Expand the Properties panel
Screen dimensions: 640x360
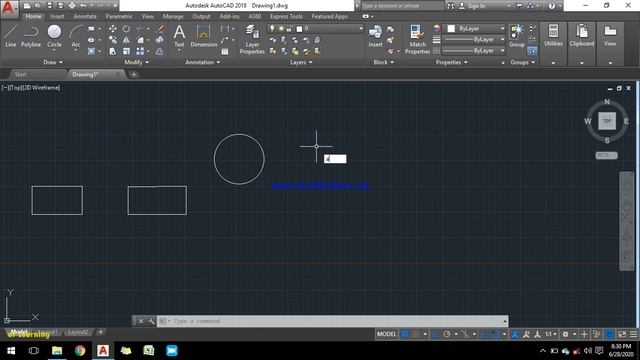[x=451, y=62]
